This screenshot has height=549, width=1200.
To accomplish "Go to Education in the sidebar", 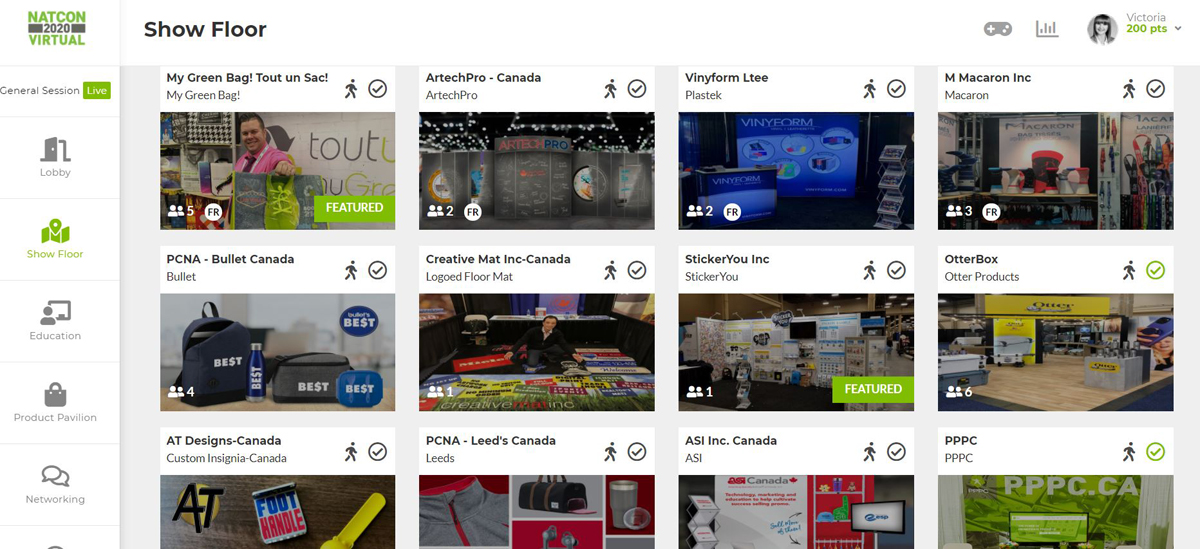I will click(55, 321).
